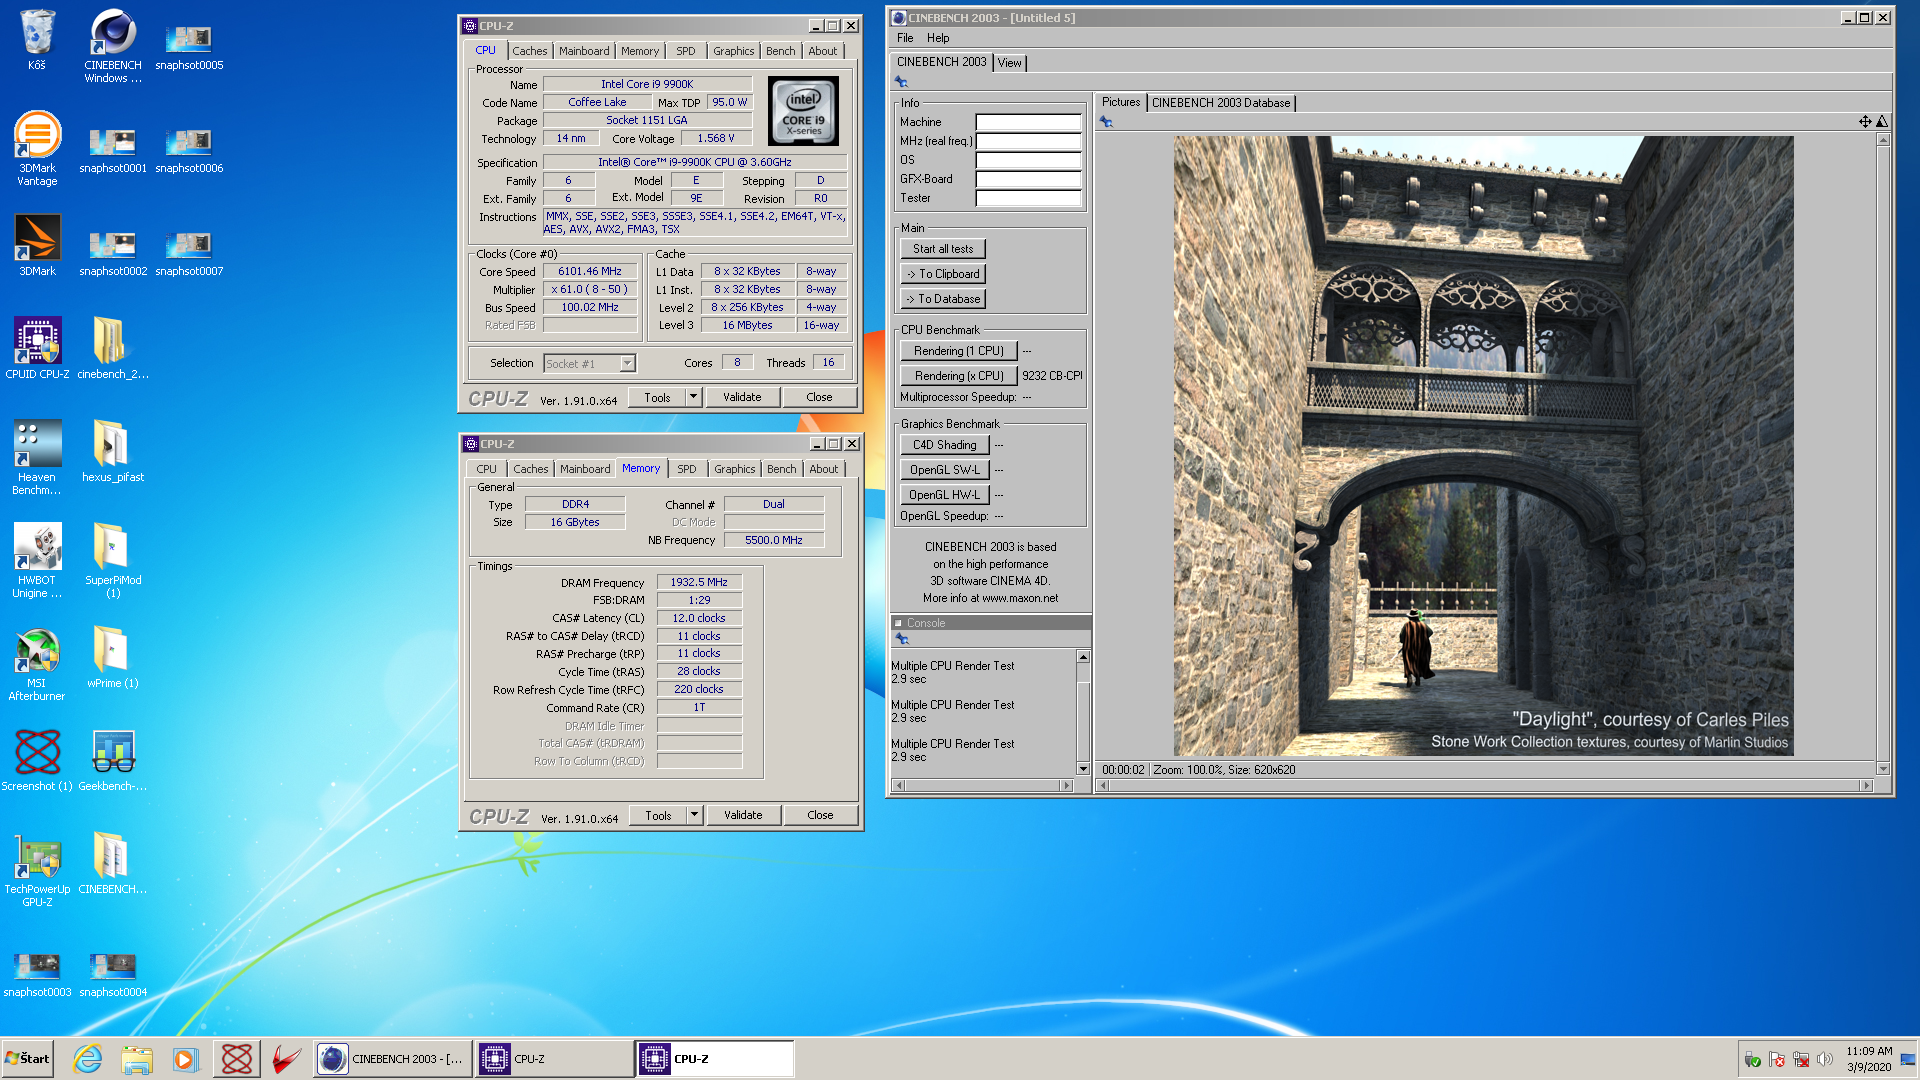Click Close button in lower CPU-Z window
The width and height of the screenshot is (1920, 1080).
[820, 815]
